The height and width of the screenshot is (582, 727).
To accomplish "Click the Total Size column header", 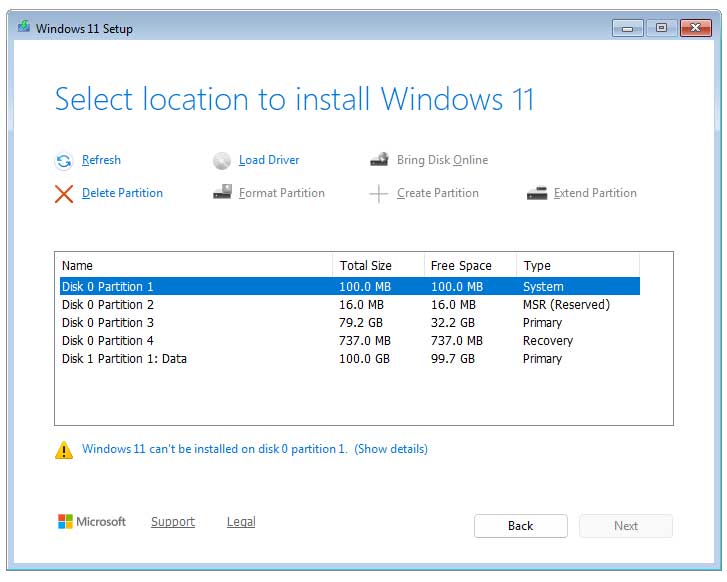I will coord(378,266).
